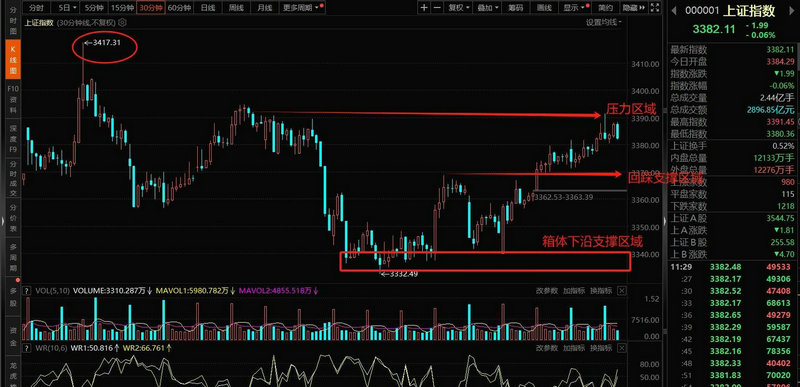Image resolution: width=800 pixels, height=387 pixels.
Task: Click the 隐藏 panel toggle button
Action: pyautogui.click(x=634, y=8)
